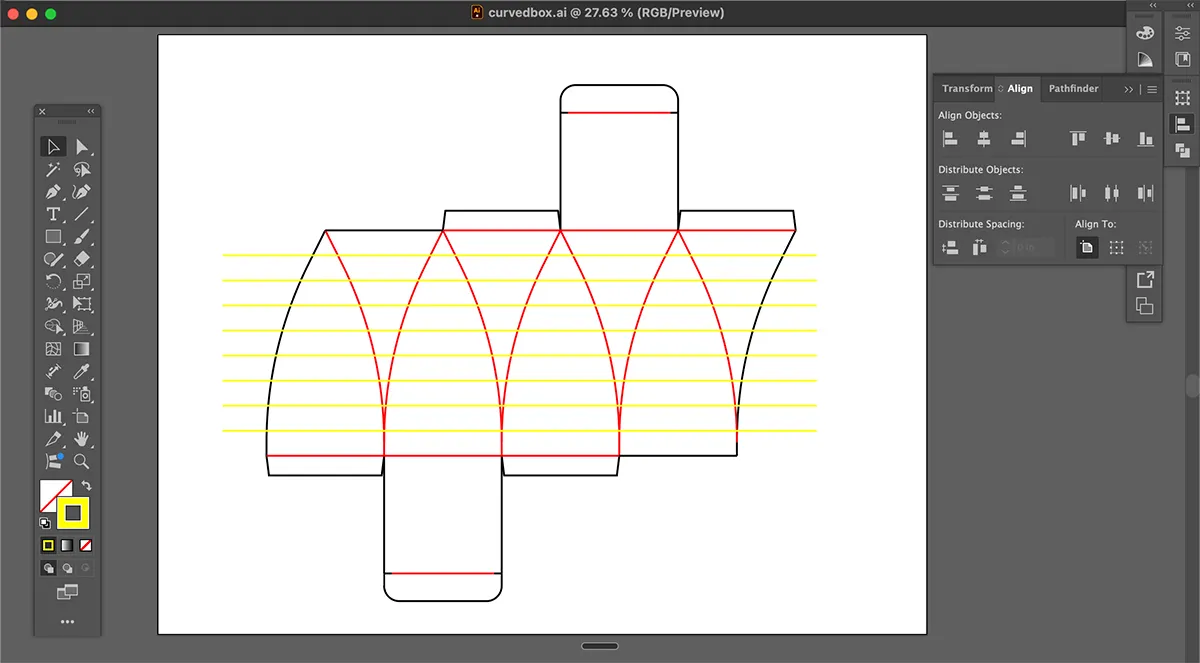Select the Mesh tool
The image size is (1200, 663).
[x=54, y=349]
